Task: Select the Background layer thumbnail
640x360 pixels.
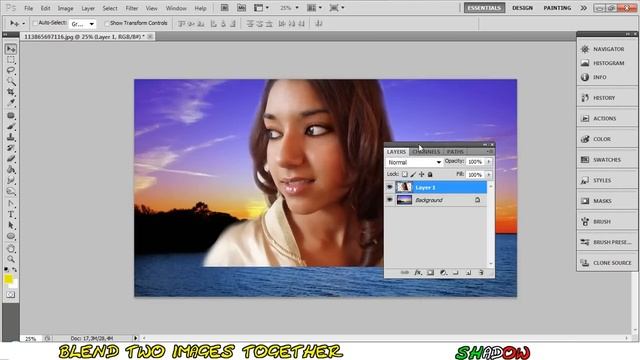Action: click(404, 200)
